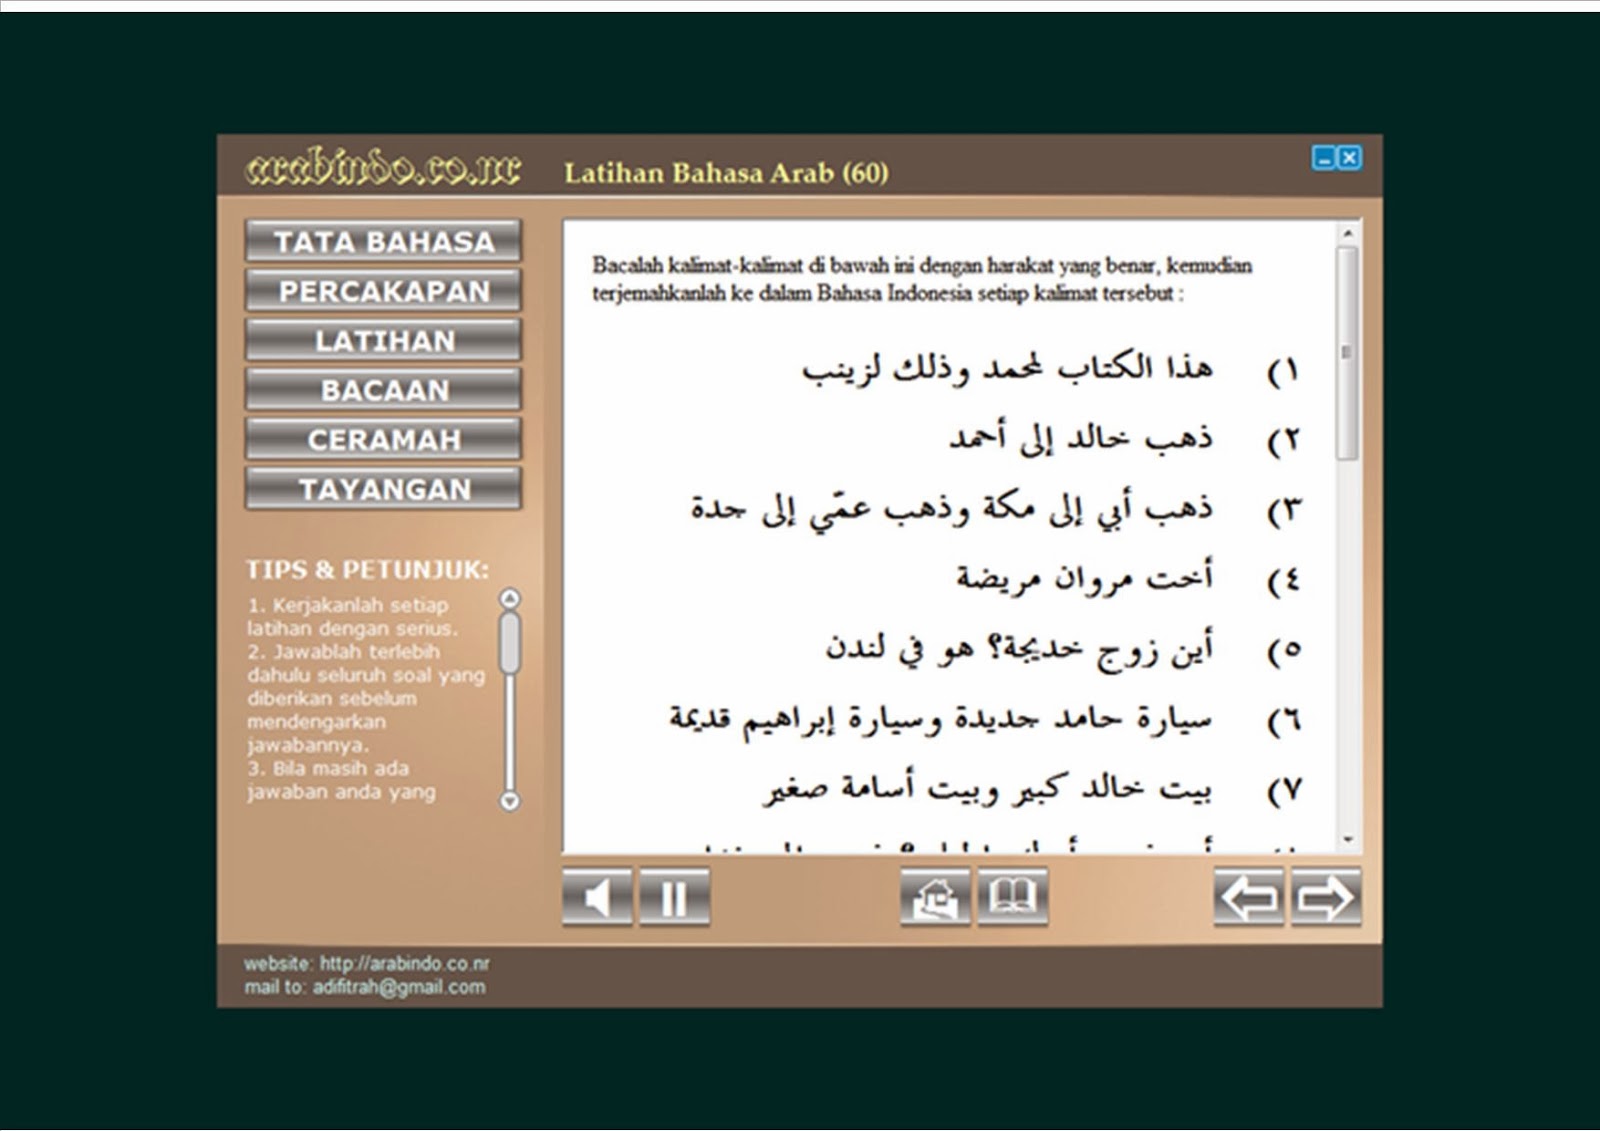Select the LATIHAN menu entry
Image resolution: width=1600 pixels, height=1131 pixels.
tap(384, 340)
